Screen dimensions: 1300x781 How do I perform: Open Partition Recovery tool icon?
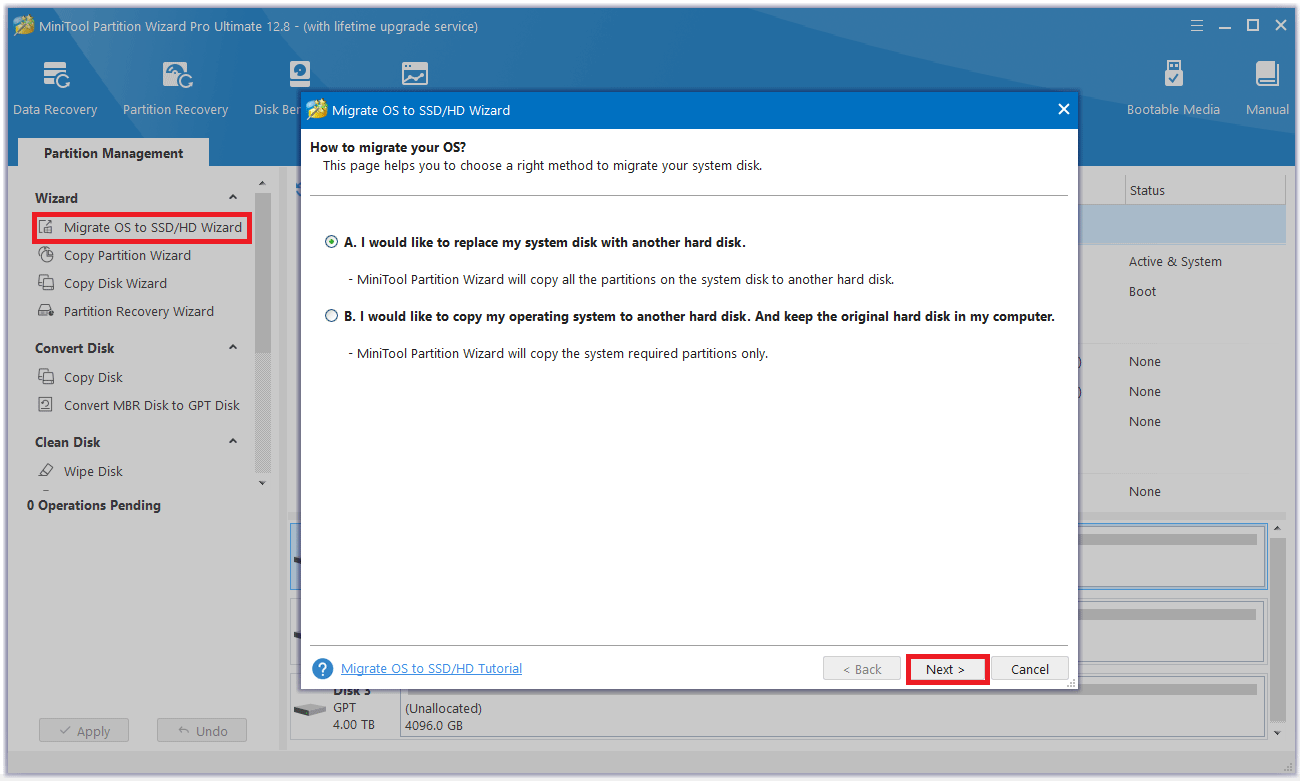click(176, 75)
